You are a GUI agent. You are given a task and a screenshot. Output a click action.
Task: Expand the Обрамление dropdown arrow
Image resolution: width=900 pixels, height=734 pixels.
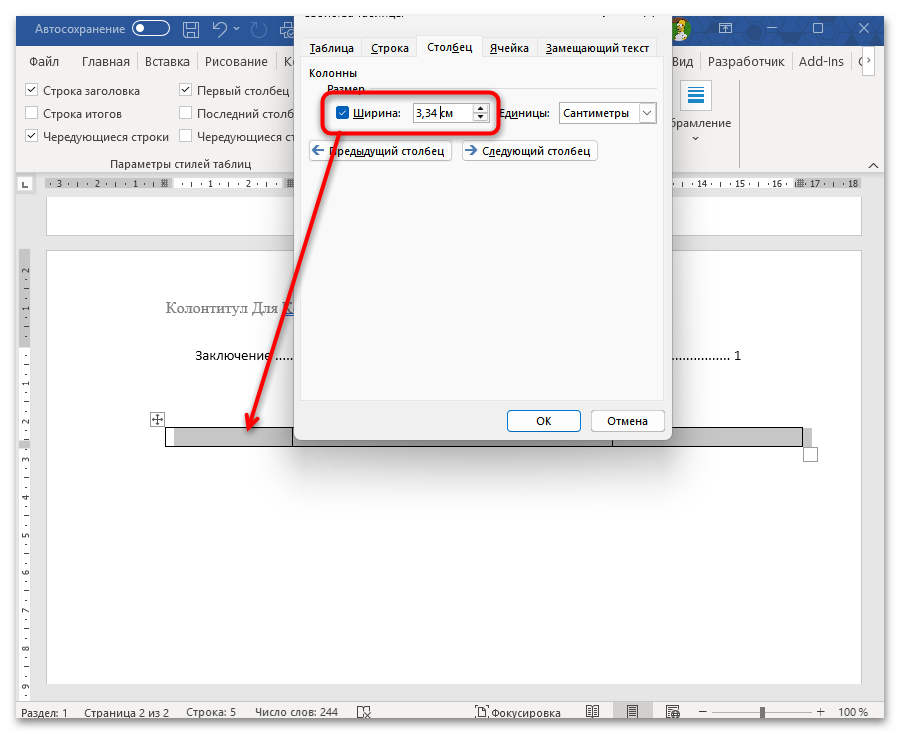[695, 138]
